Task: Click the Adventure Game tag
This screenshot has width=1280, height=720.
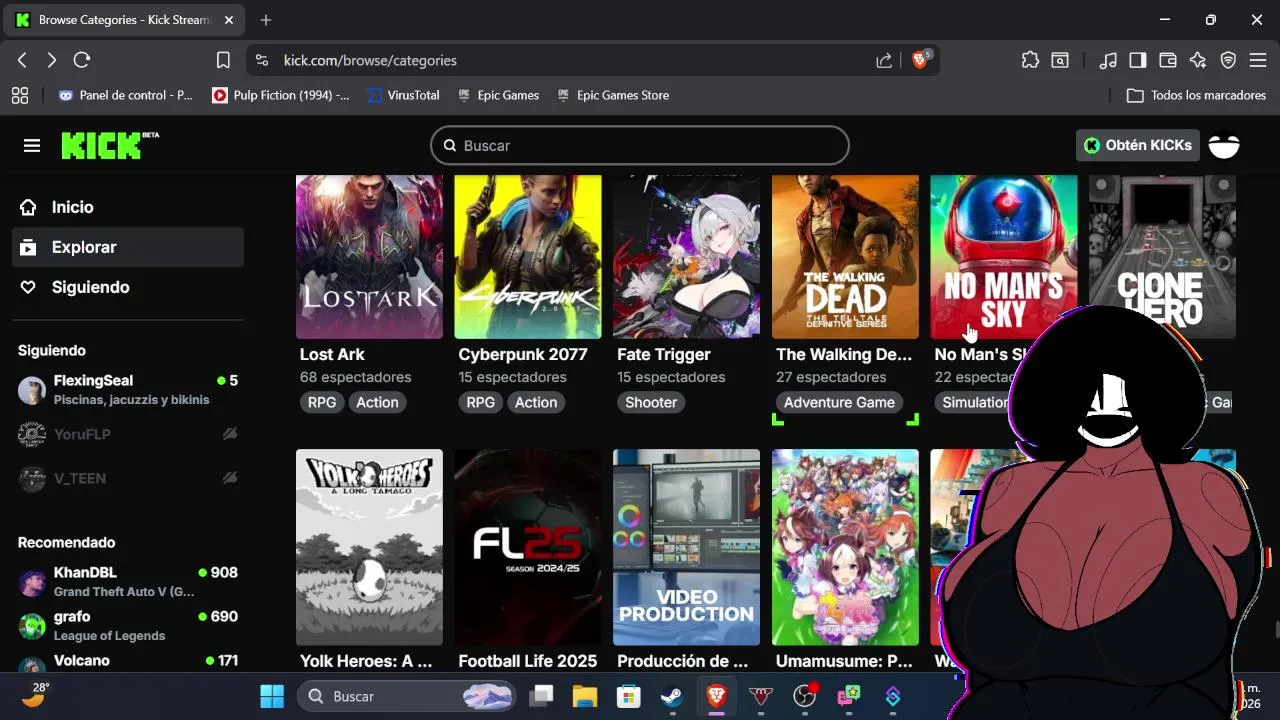Action: pyautogui.click(x=839, y=402)
